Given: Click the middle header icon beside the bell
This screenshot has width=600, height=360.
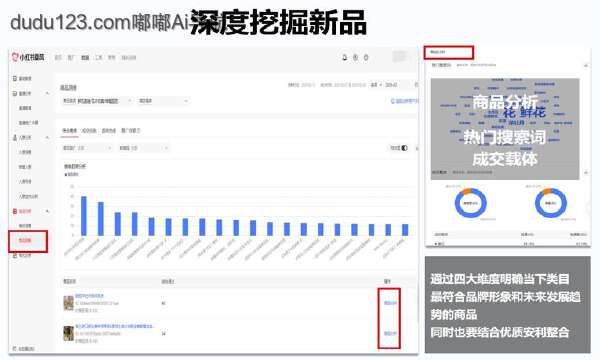Looking at the screenshot, I should tap(355, 57).
